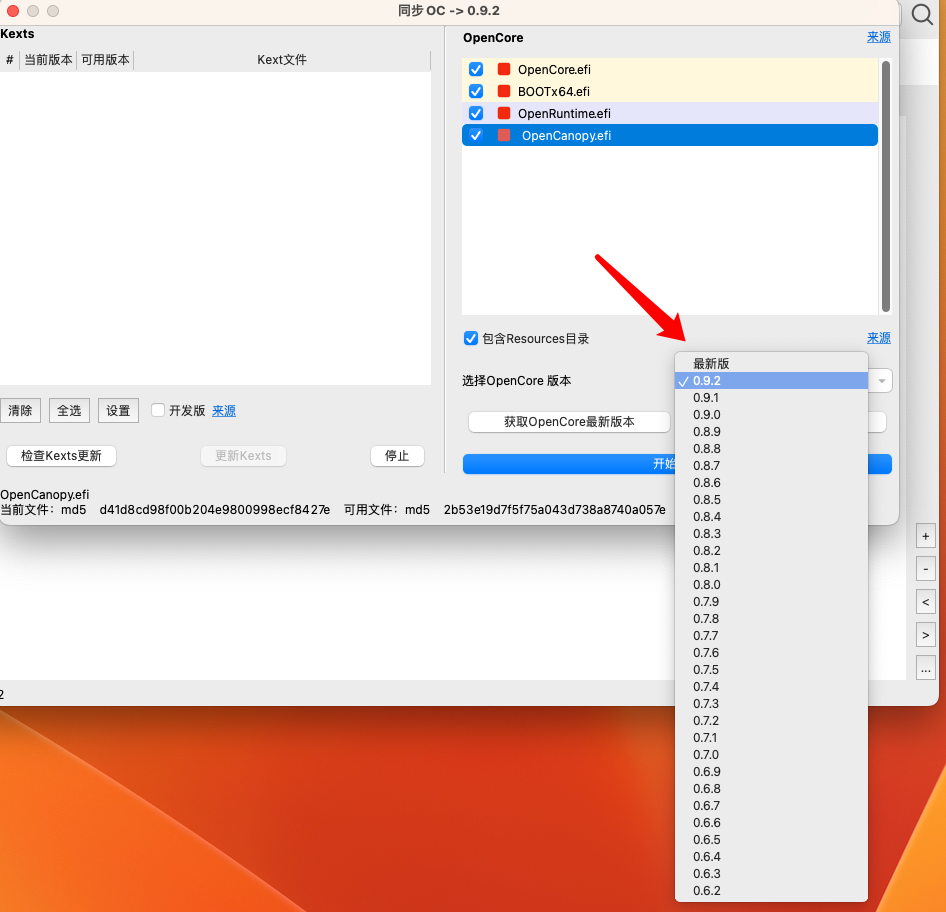Image resolution: width=946 pixels, height=912 pixels.
Task: Click the 检查Kexts更新 button
Action: pos(61,455)
